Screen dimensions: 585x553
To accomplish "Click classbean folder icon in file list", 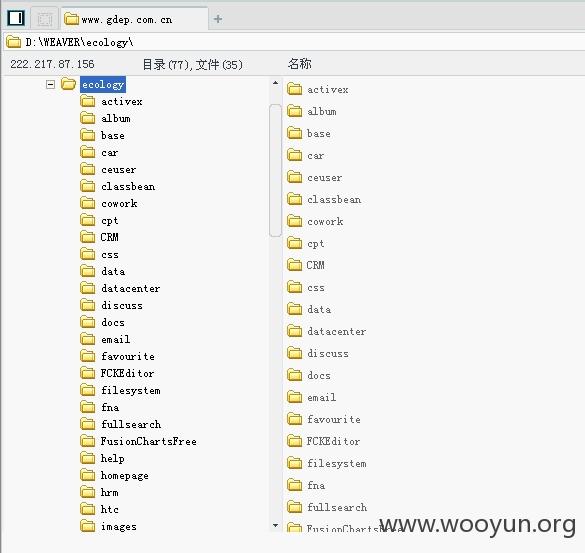I will [x=295, y=199].
